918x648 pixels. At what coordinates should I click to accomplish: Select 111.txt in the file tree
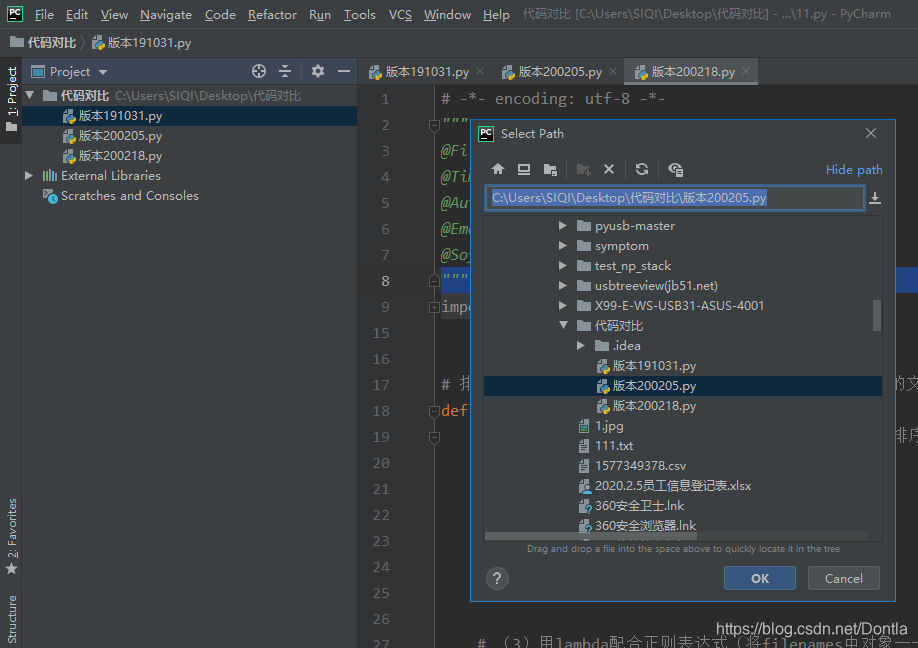point(614,445)
